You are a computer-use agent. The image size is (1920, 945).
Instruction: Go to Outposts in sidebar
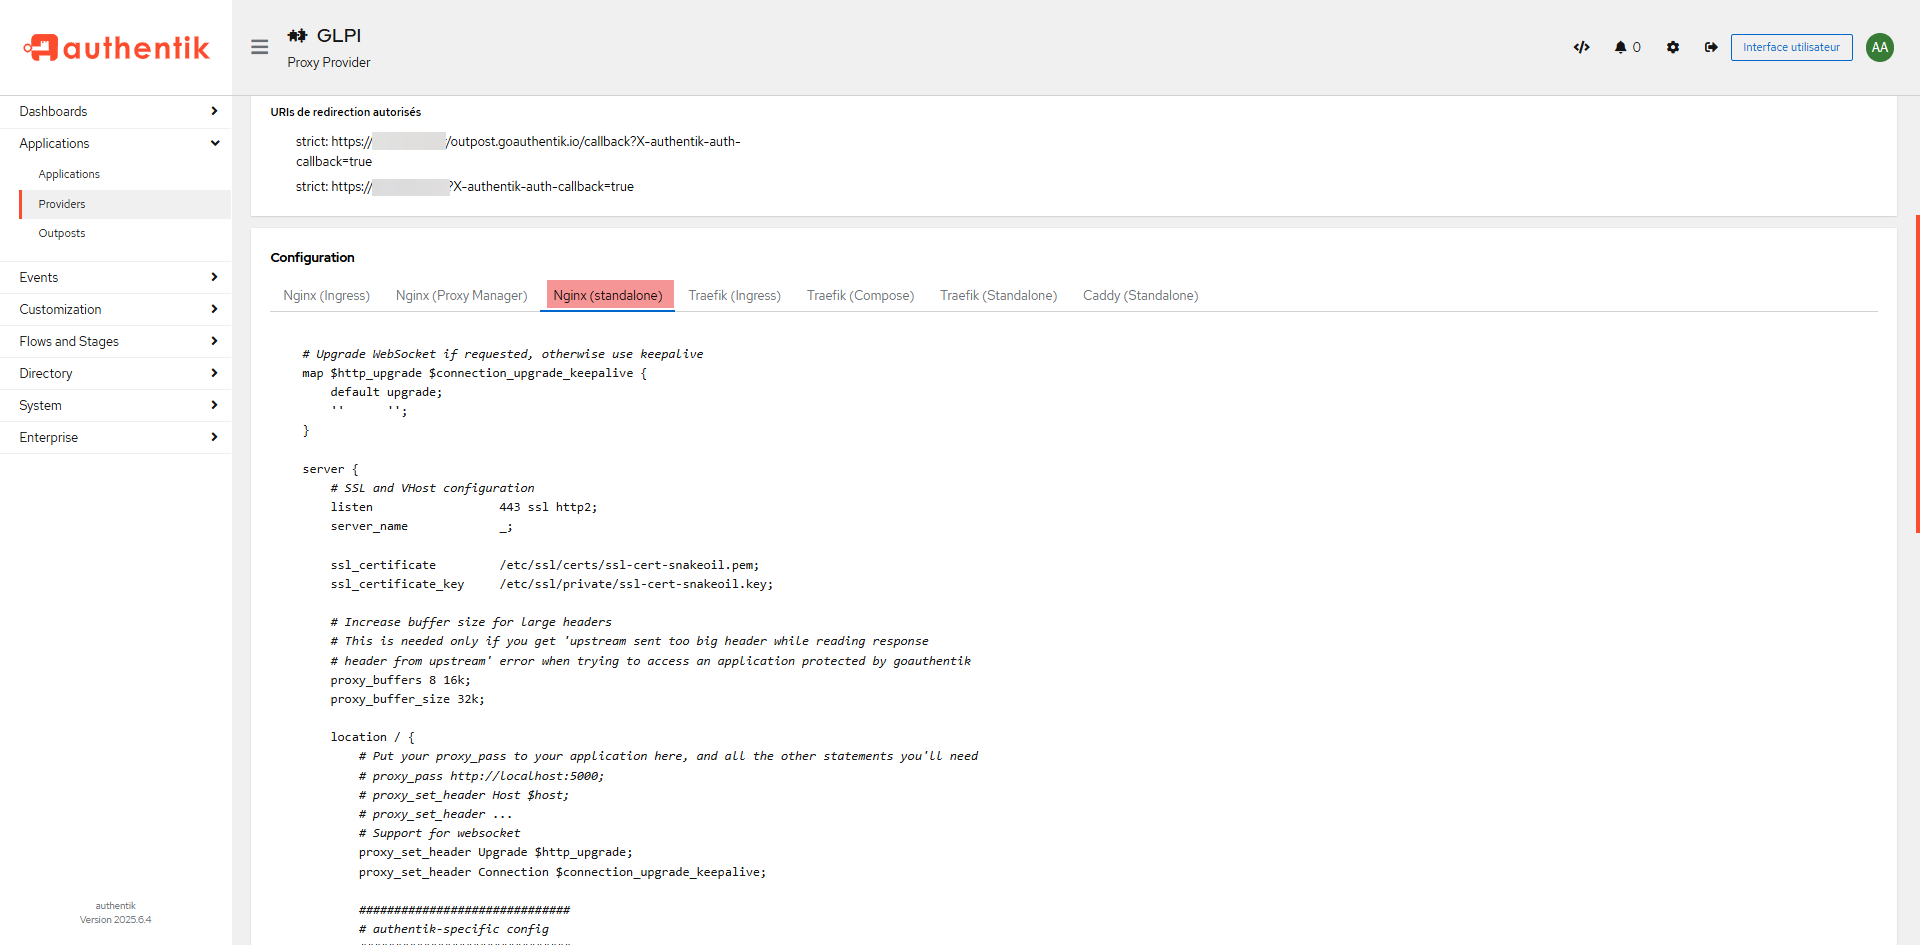coord(62,233)
